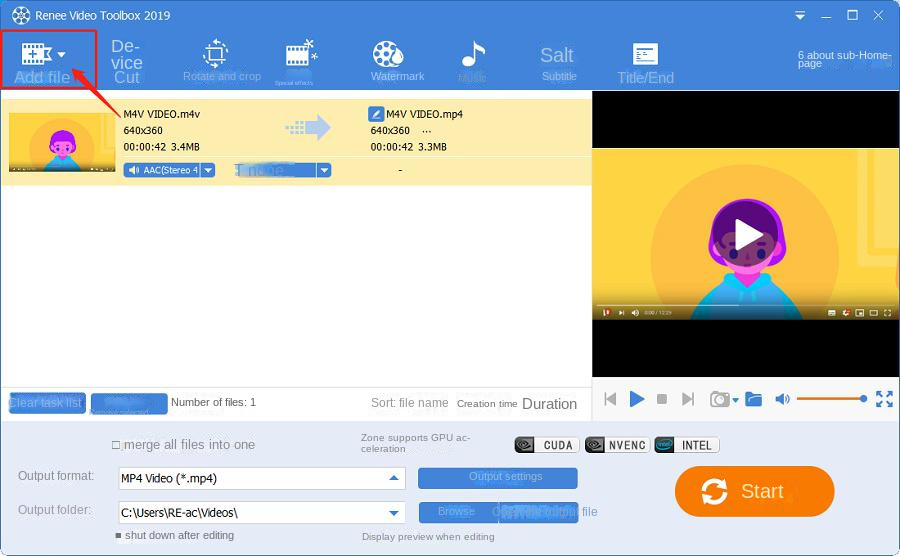Click the Output settings button
The width and height of the screenshot is (900, 556).
click(x=497, y=478)
